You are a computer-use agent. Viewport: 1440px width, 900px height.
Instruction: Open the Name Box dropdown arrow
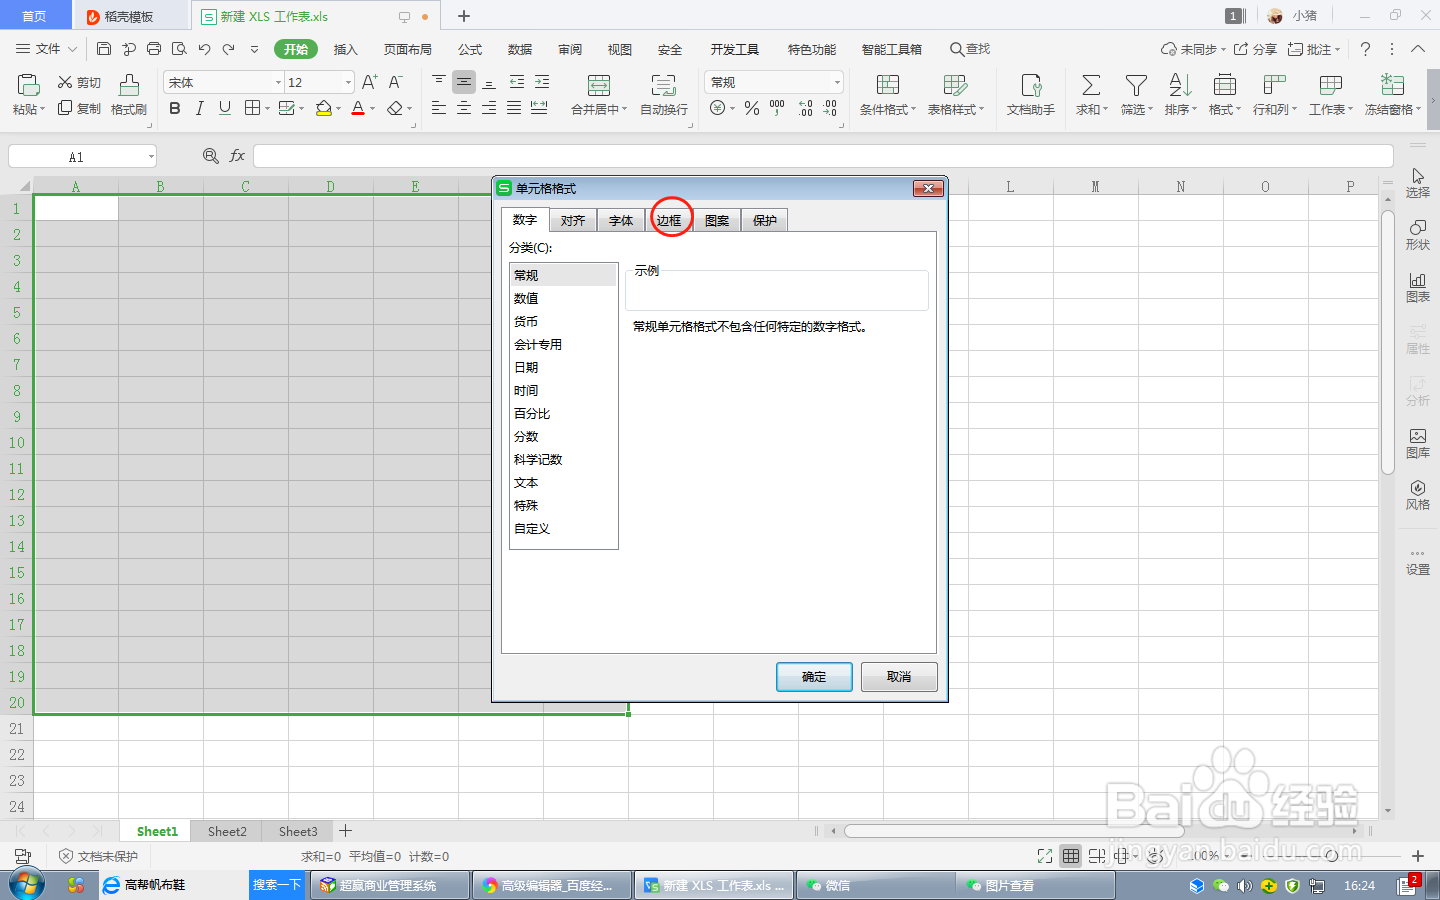pos(151,156)
